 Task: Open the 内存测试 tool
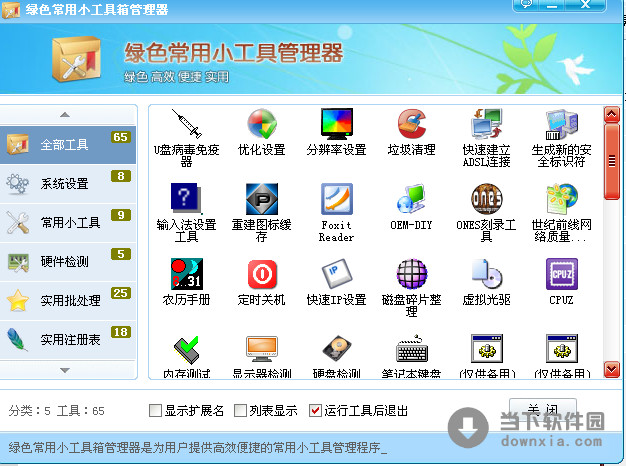(186, 355)
